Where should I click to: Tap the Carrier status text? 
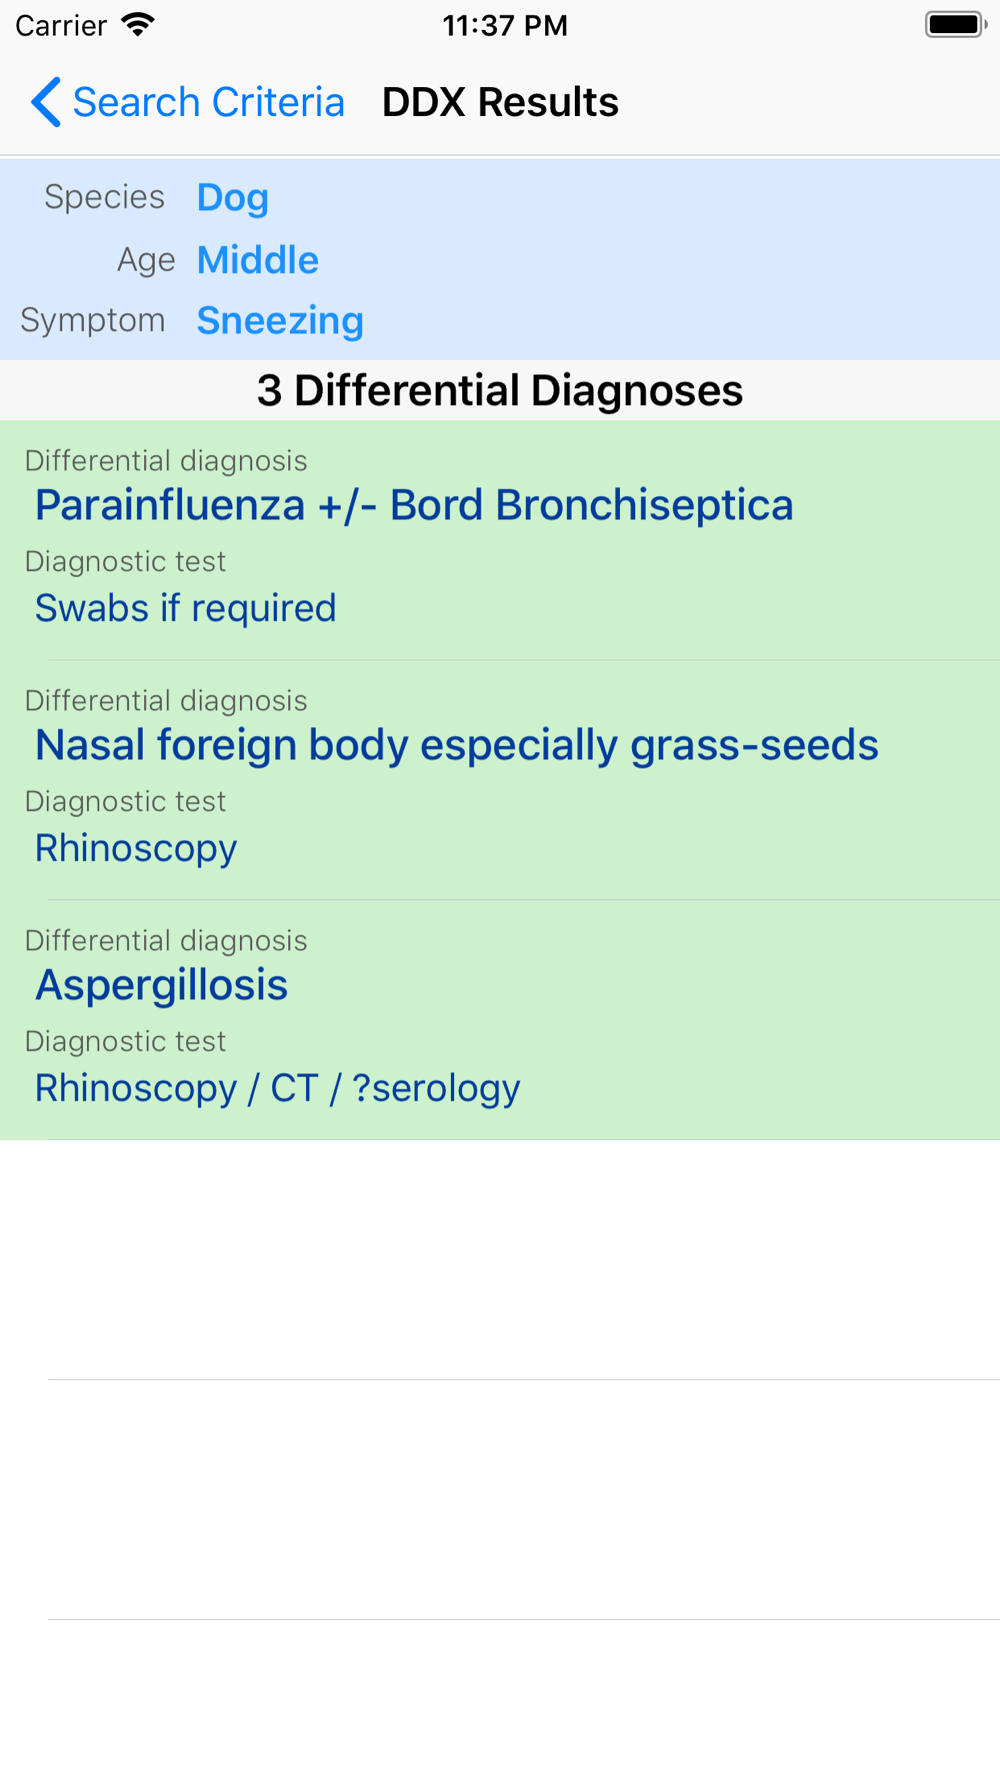pyautogui.click(x=61, y=25)
